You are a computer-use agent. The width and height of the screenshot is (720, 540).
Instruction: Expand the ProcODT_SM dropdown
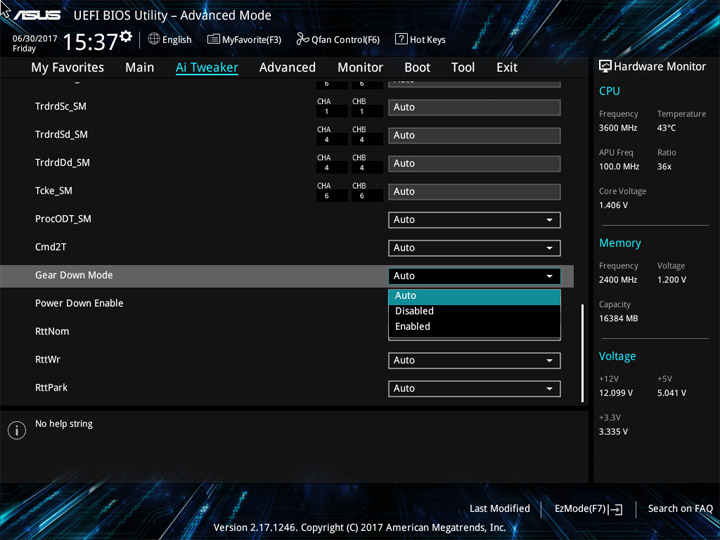474,220
